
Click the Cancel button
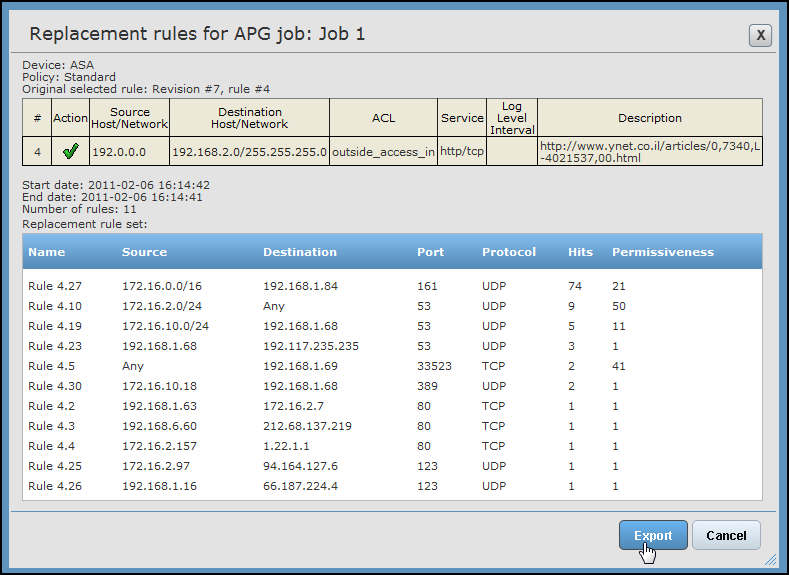click(726, 535)
